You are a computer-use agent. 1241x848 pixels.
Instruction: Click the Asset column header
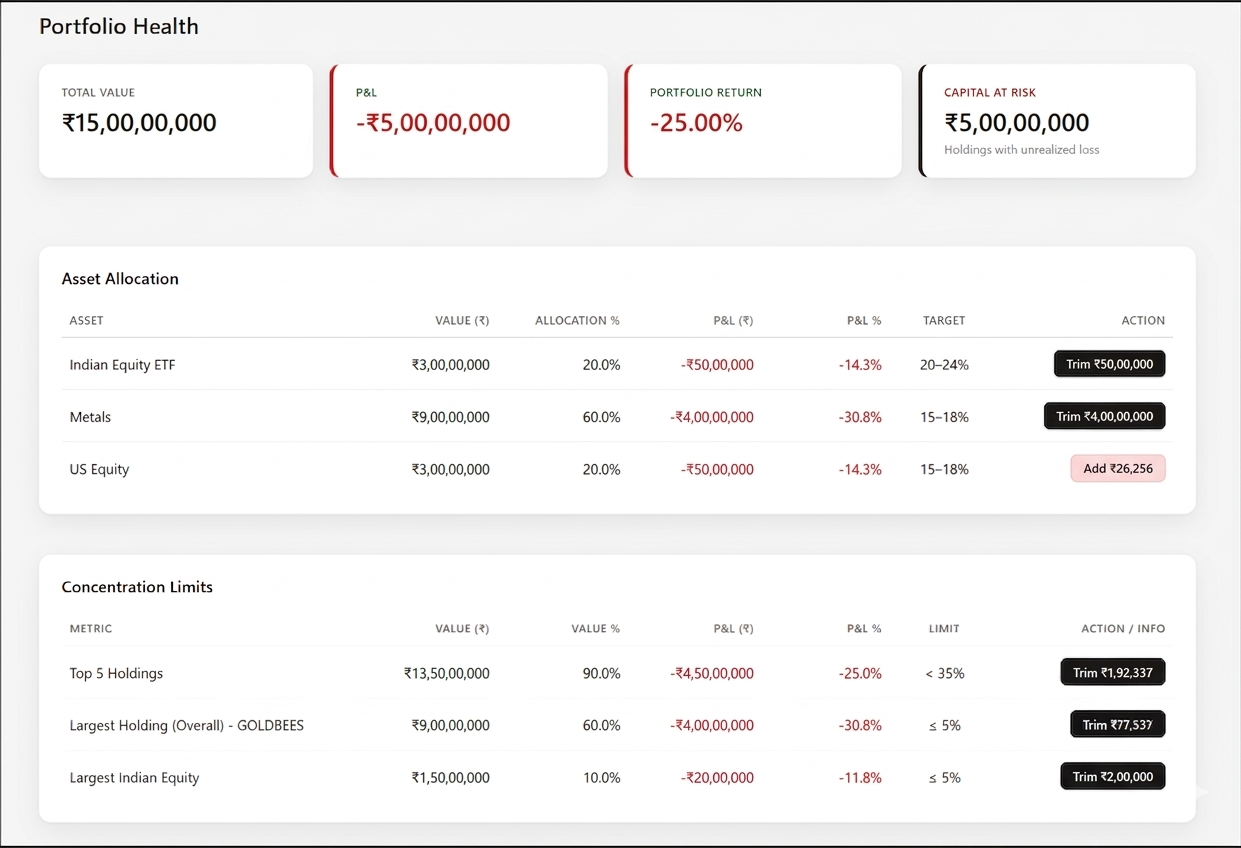coord(86,321)
